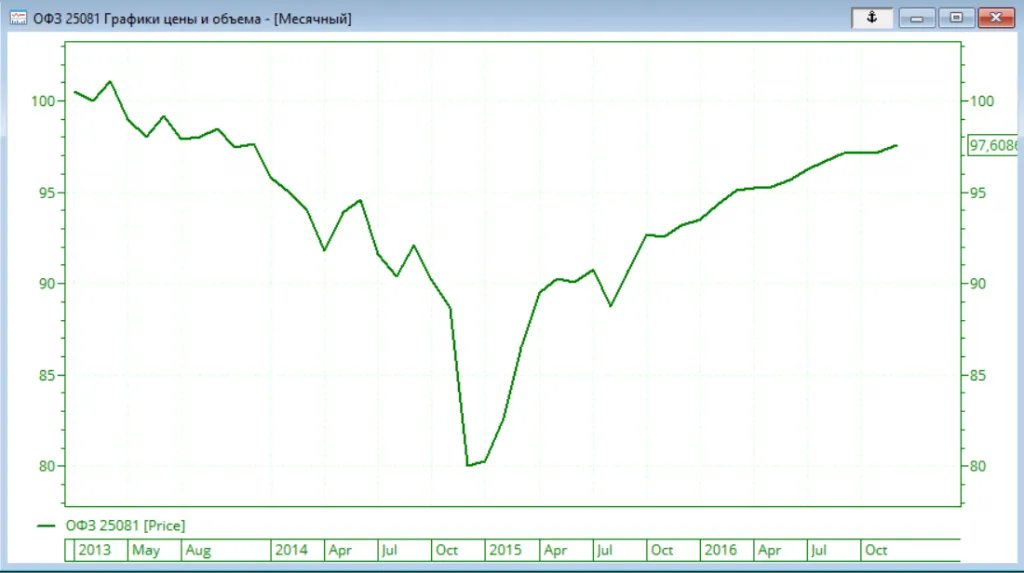Select the 2014 marker on time axis
The image size is (1024, 573).
click(x=291, y=550)
